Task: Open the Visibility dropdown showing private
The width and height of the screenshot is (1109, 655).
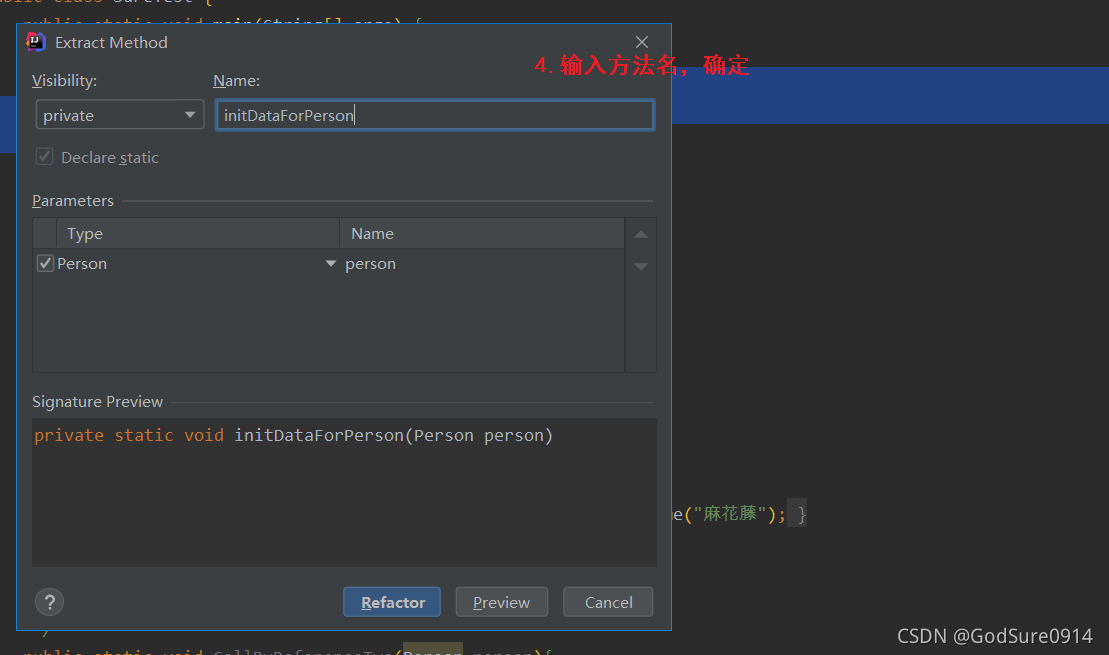Action: click(120, 115)
